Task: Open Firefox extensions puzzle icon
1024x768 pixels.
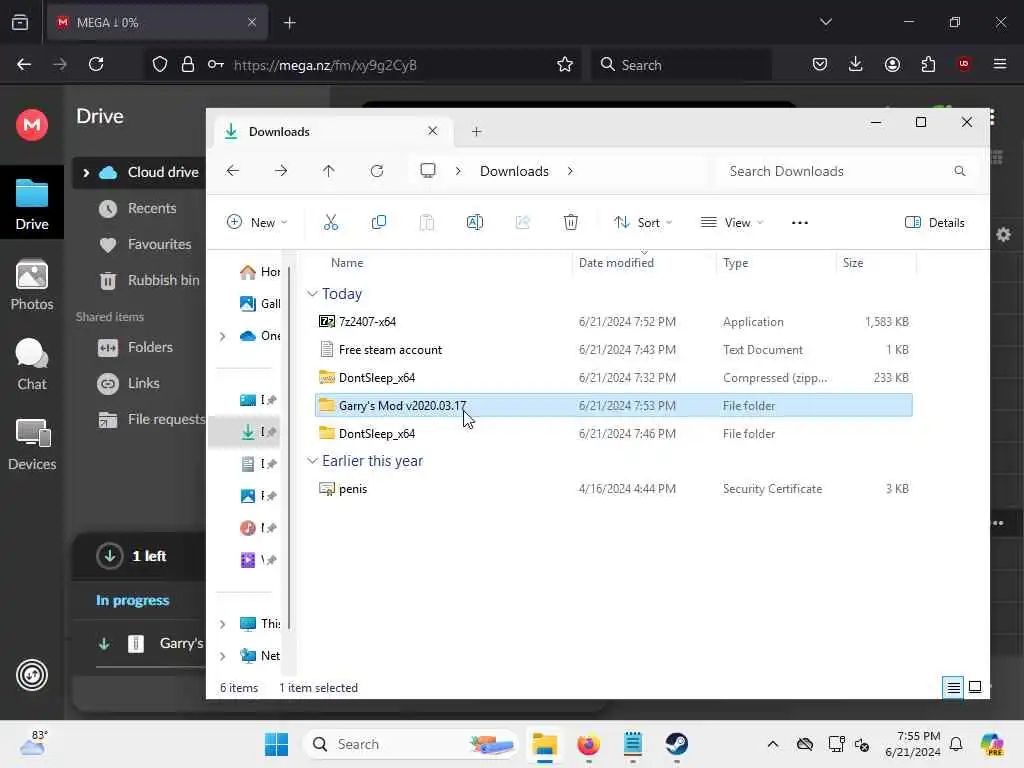Action: (928, 64)
